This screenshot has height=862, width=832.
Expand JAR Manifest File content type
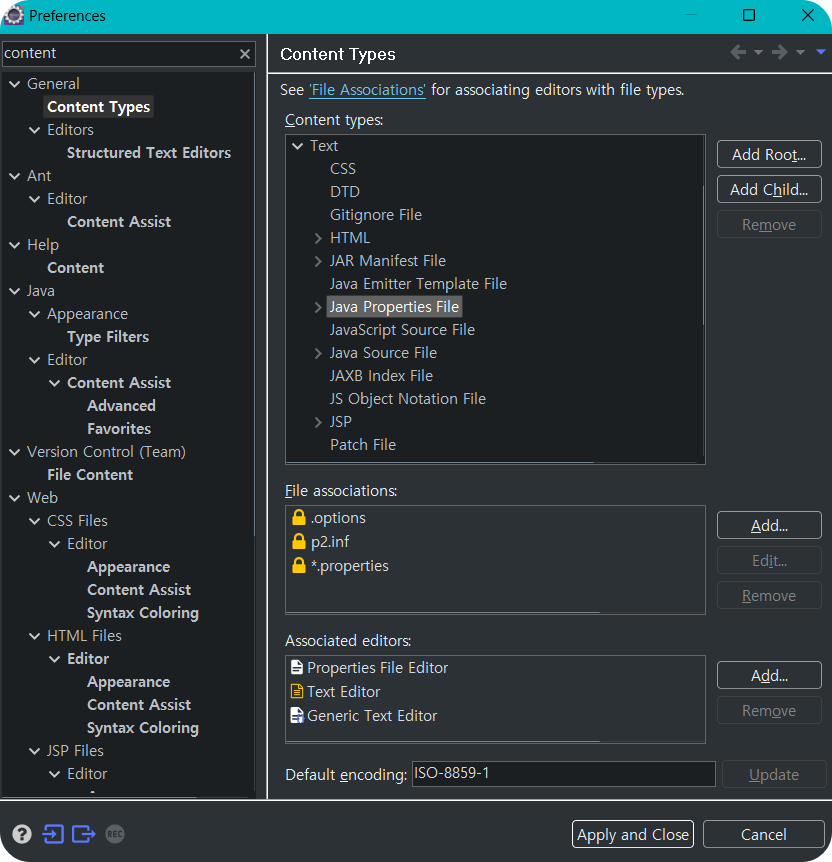pyautogui.click(x=318, y=261)
